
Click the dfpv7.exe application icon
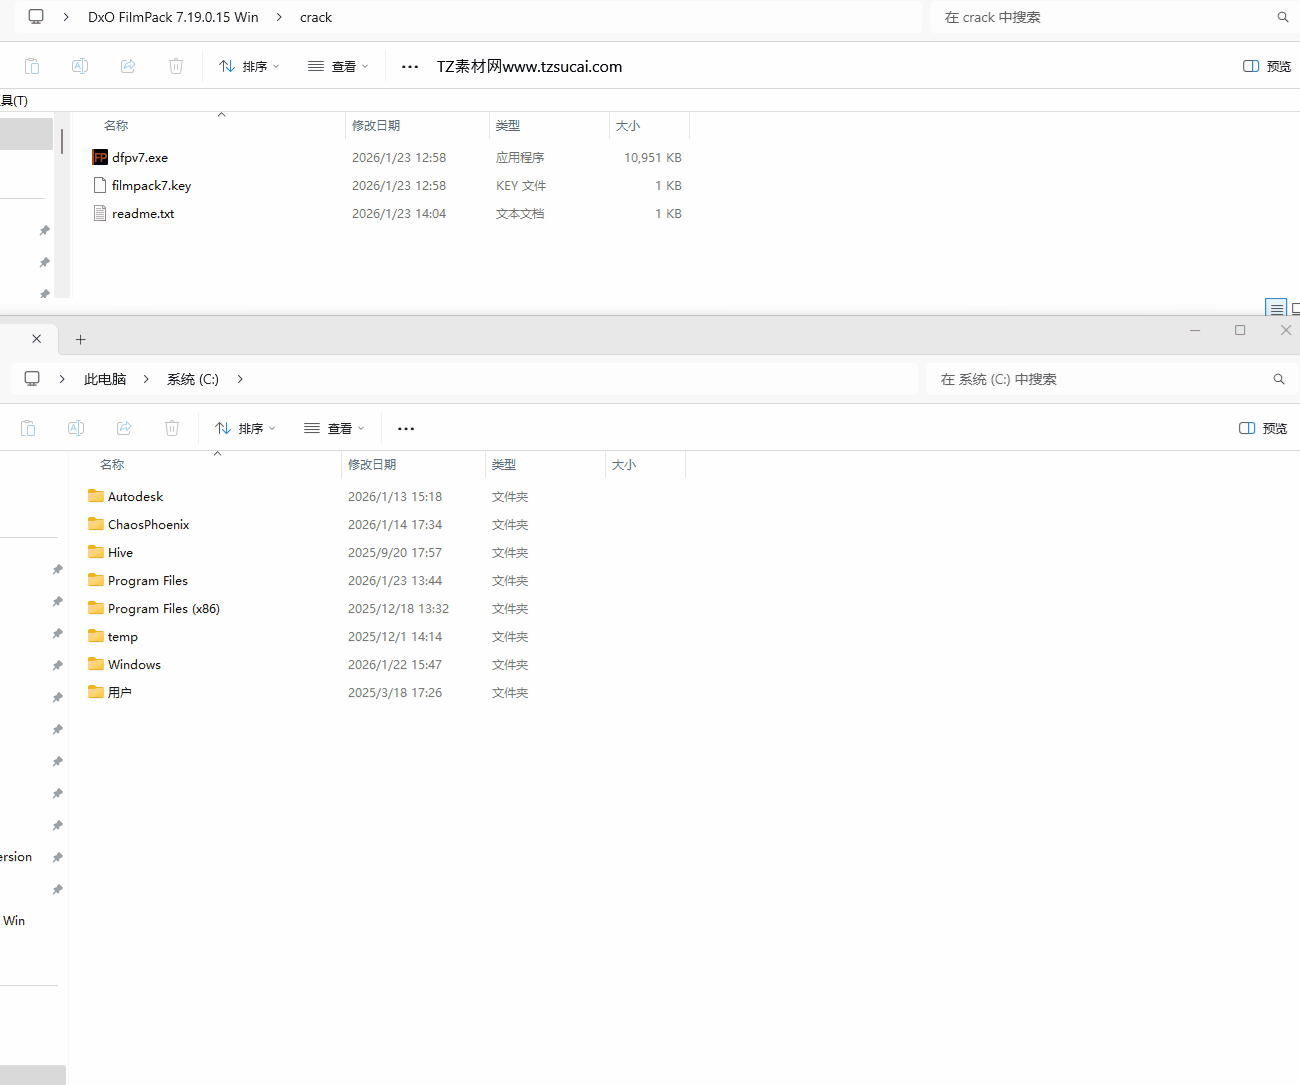tap(100, 157)
